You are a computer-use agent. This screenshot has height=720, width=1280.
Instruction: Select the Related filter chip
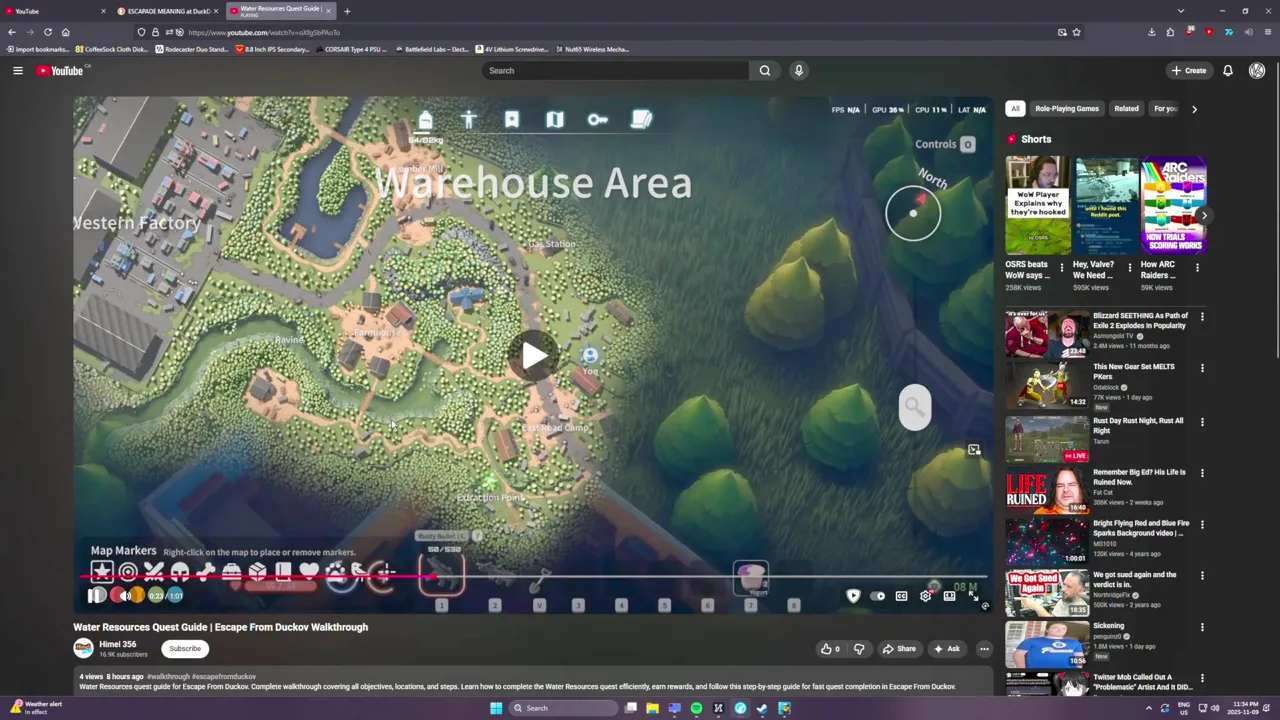[x=1126, y=109]
